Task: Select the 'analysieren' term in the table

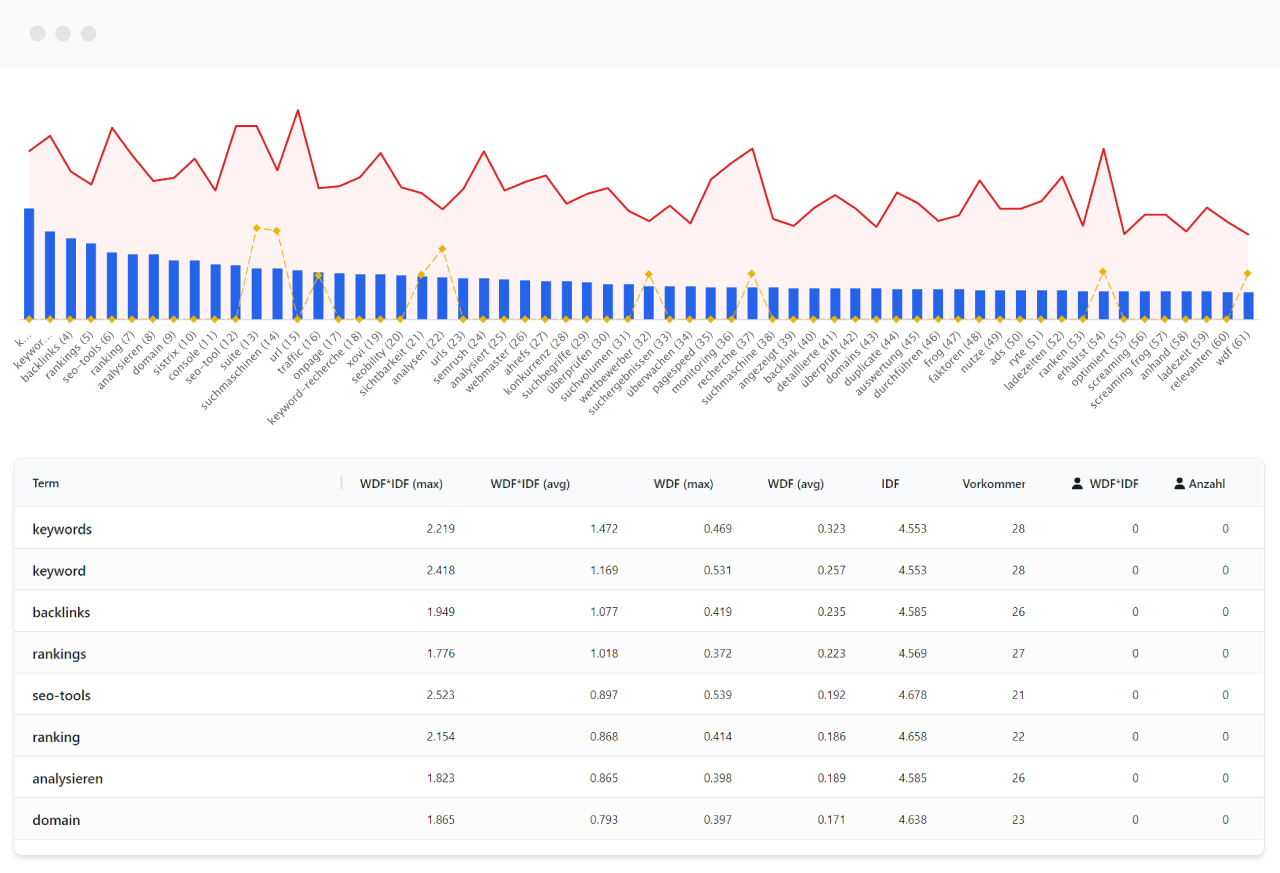Action: [67, 778]
